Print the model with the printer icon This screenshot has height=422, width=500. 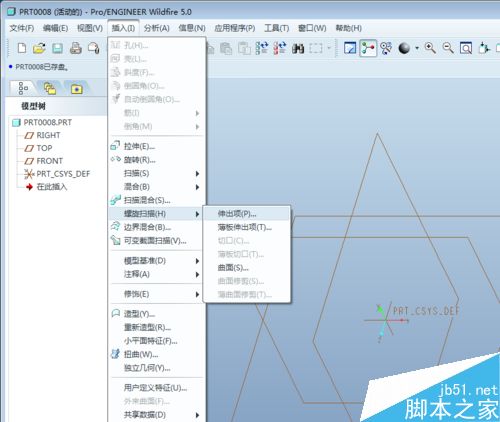pos(76,48)
